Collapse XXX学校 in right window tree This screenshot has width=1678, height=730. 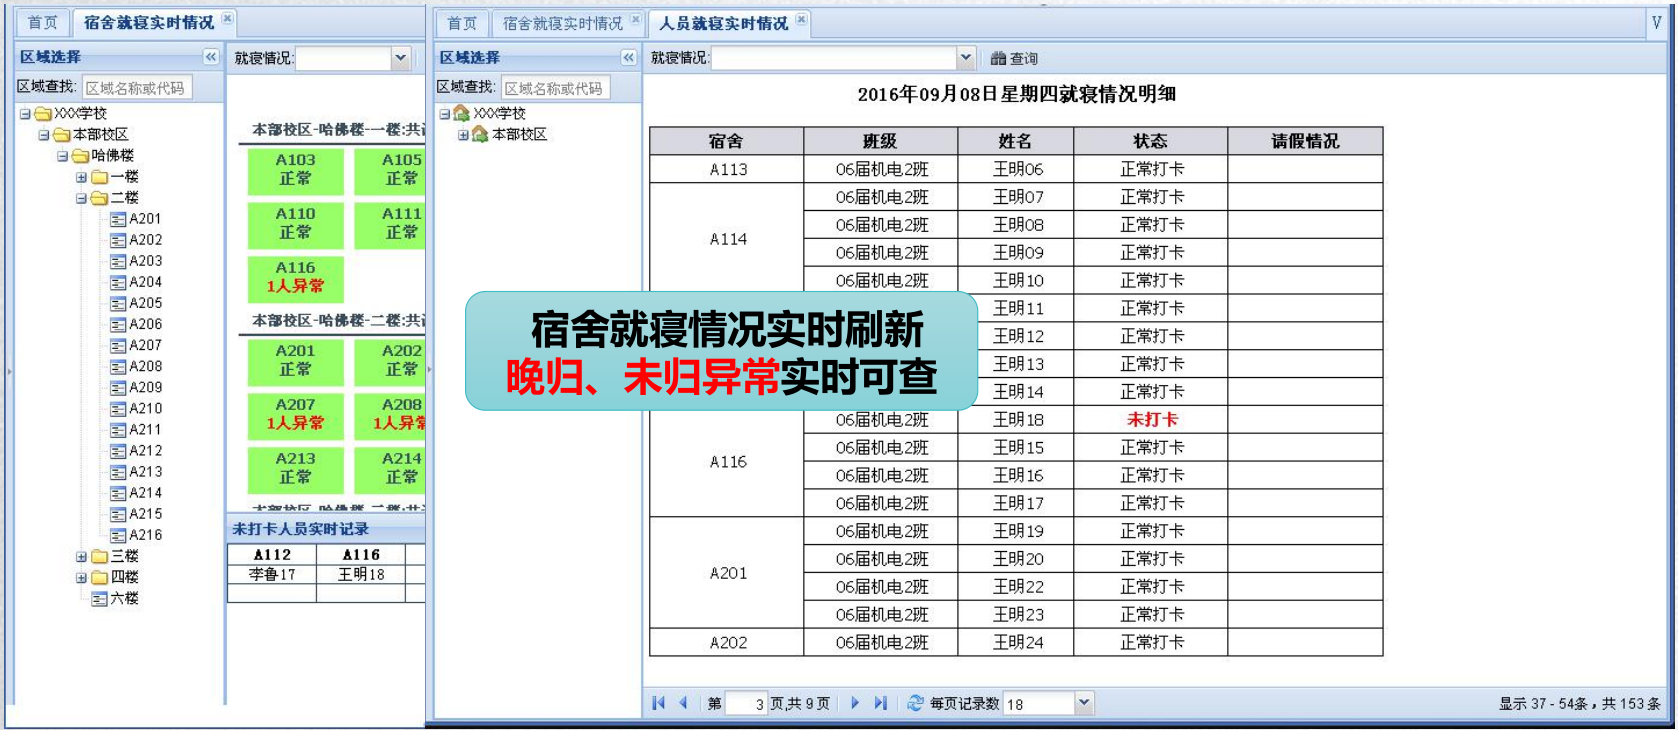445,114
